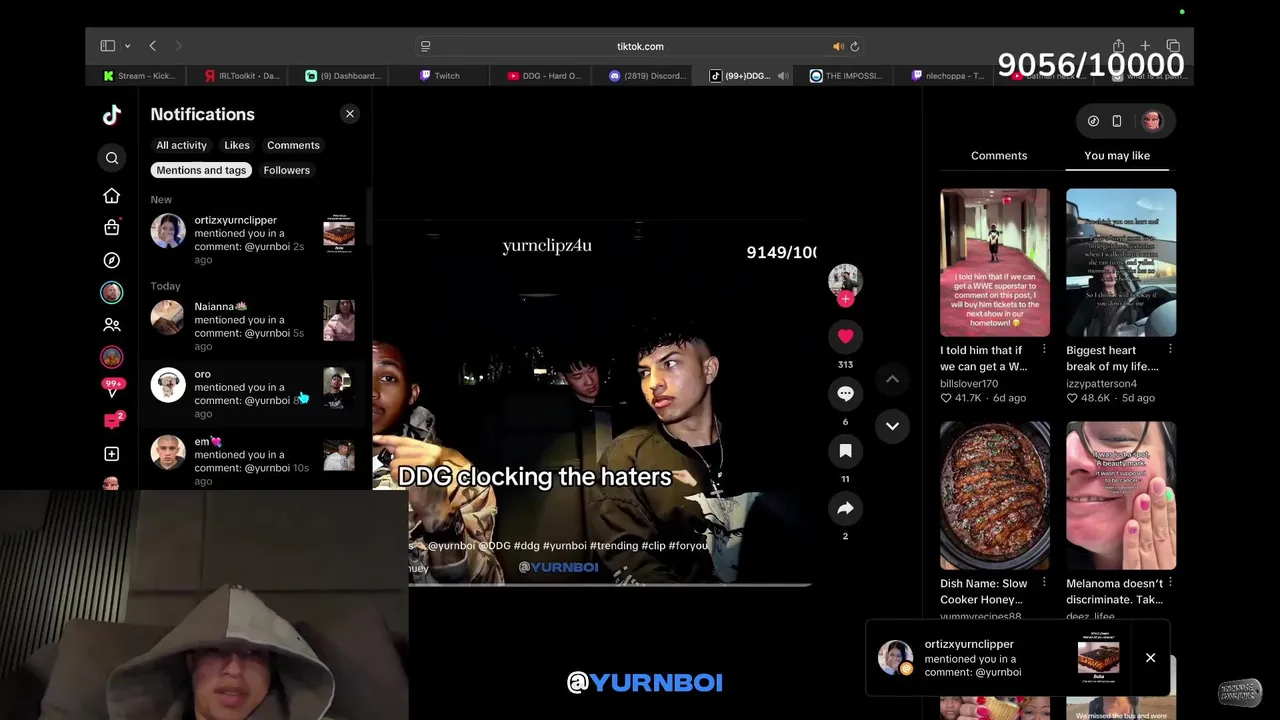The height and width of the screenshot is (720, 1280).
Task: Open the Friends icon in sidebar
Action: (x=112, y=325)
